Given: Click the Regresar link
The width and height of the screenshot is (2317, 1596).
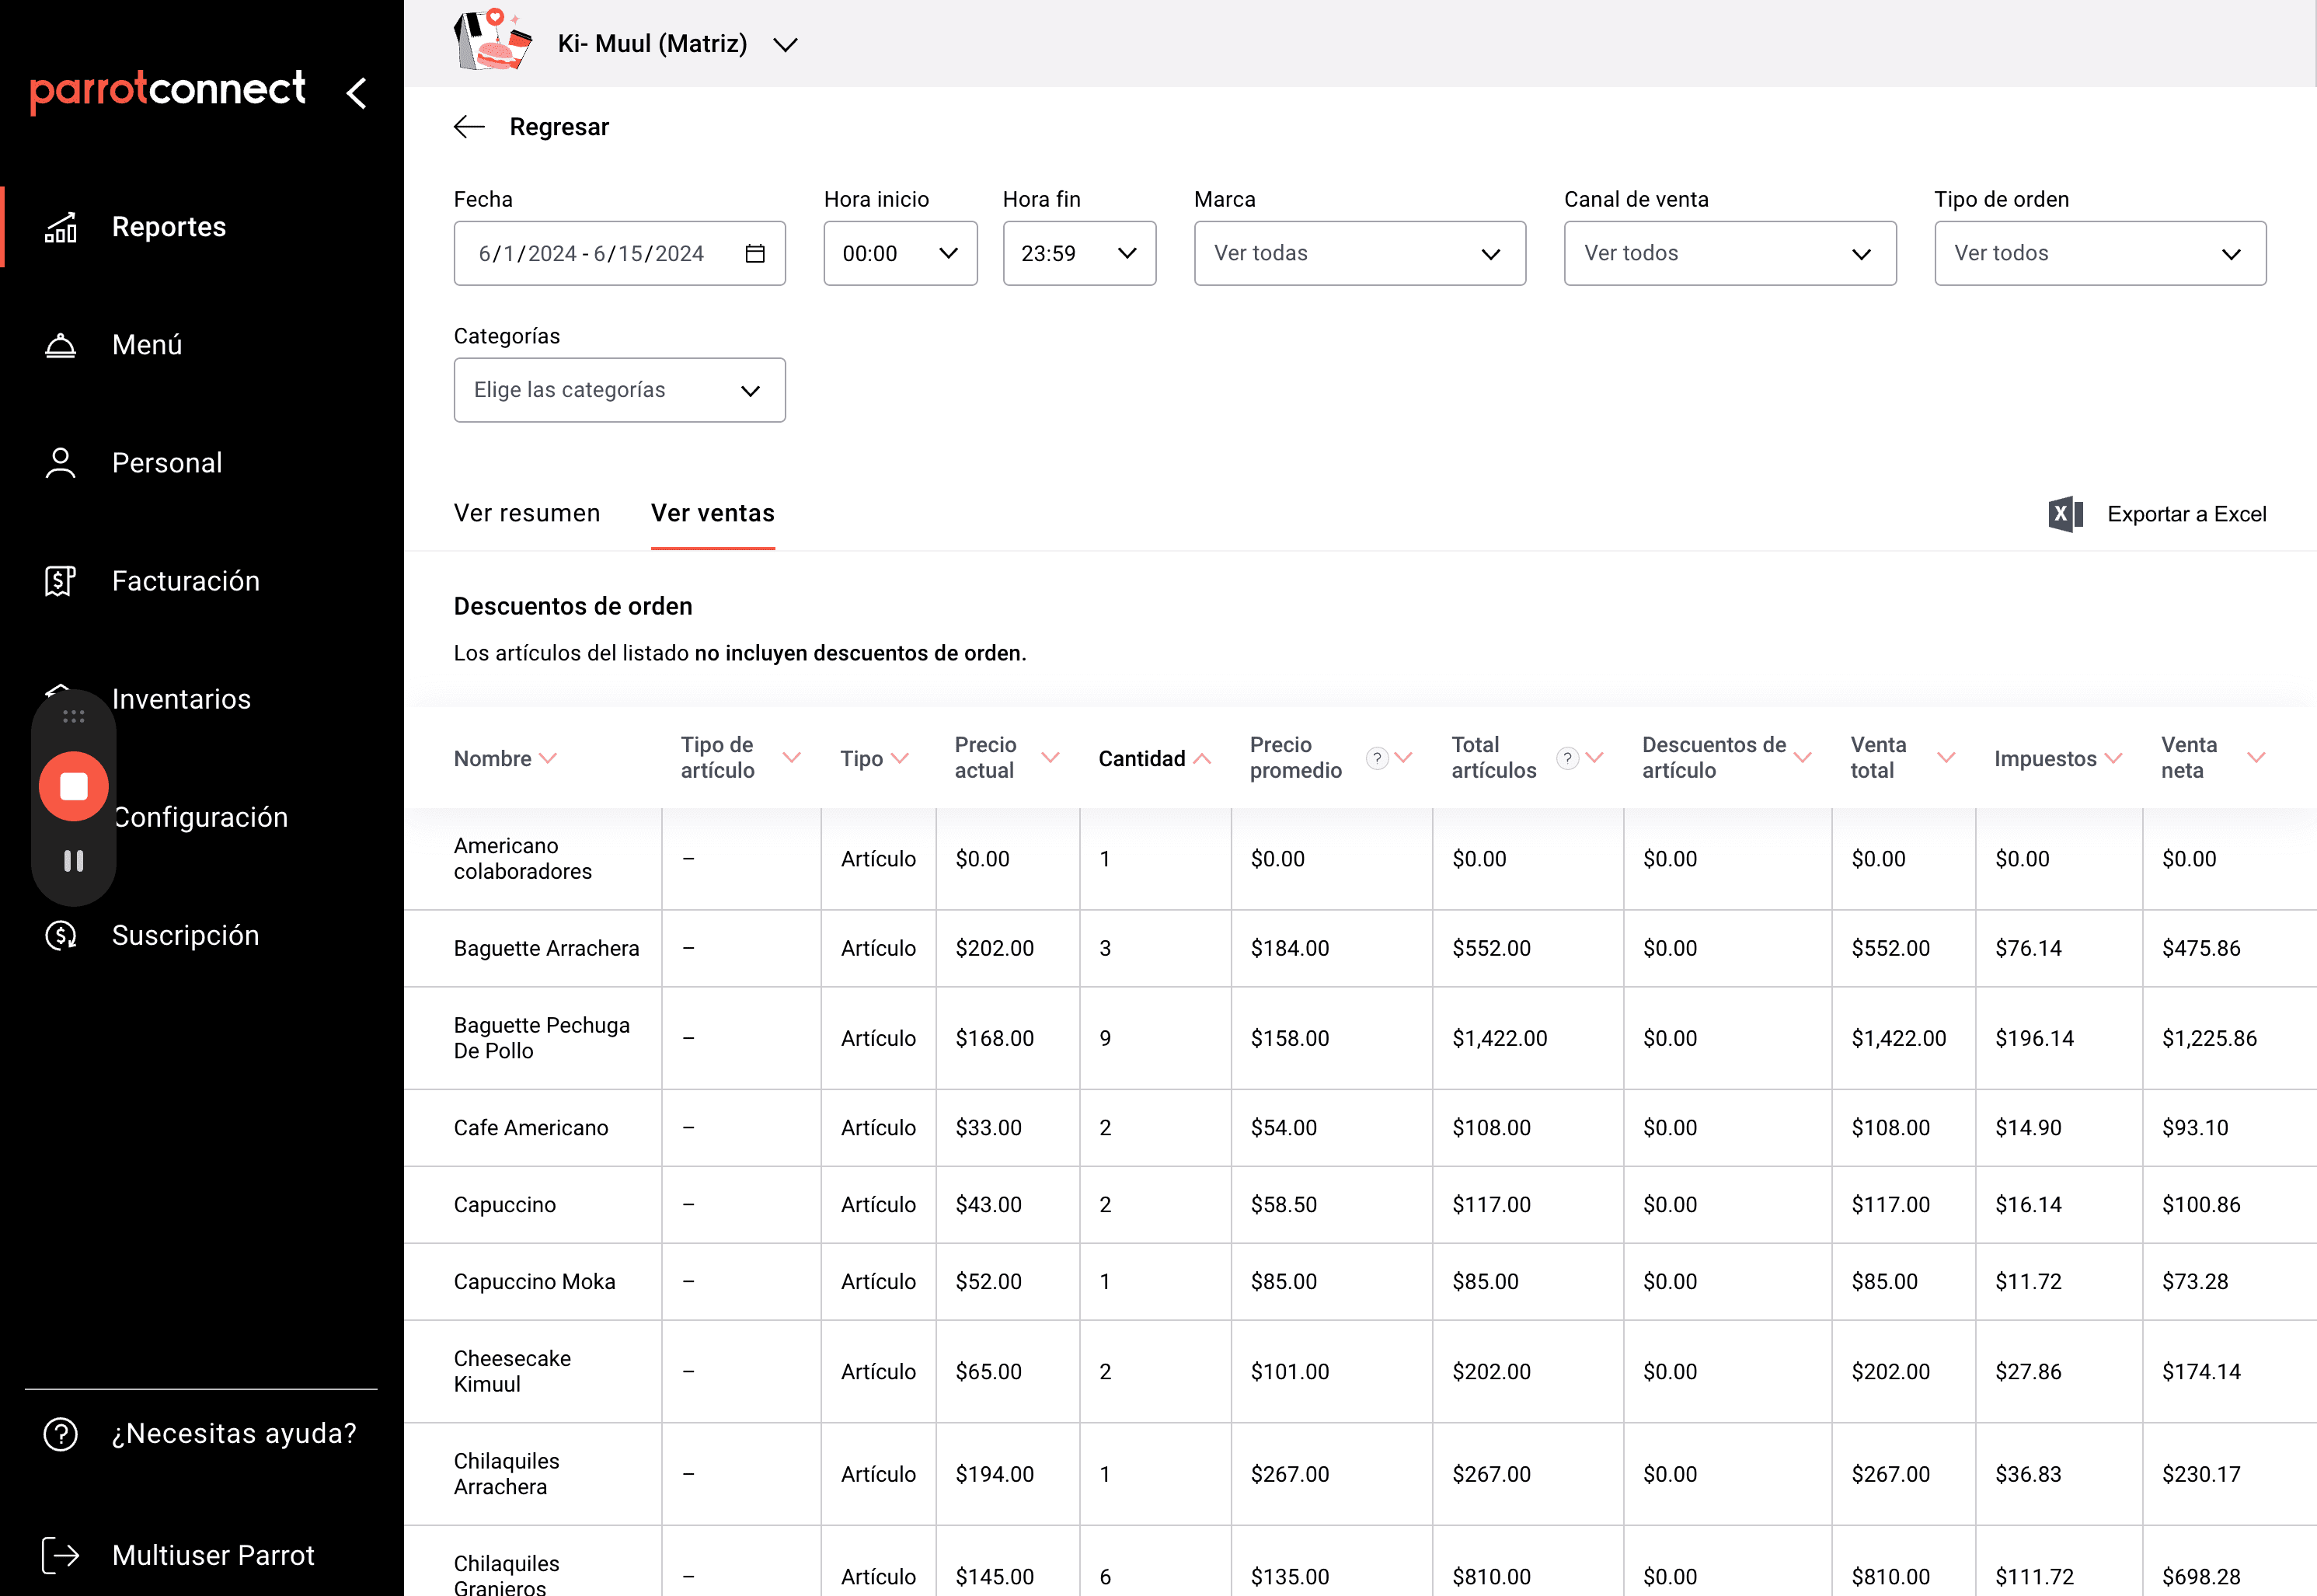Looking at the screenshot, I should (x=559, y=127).
